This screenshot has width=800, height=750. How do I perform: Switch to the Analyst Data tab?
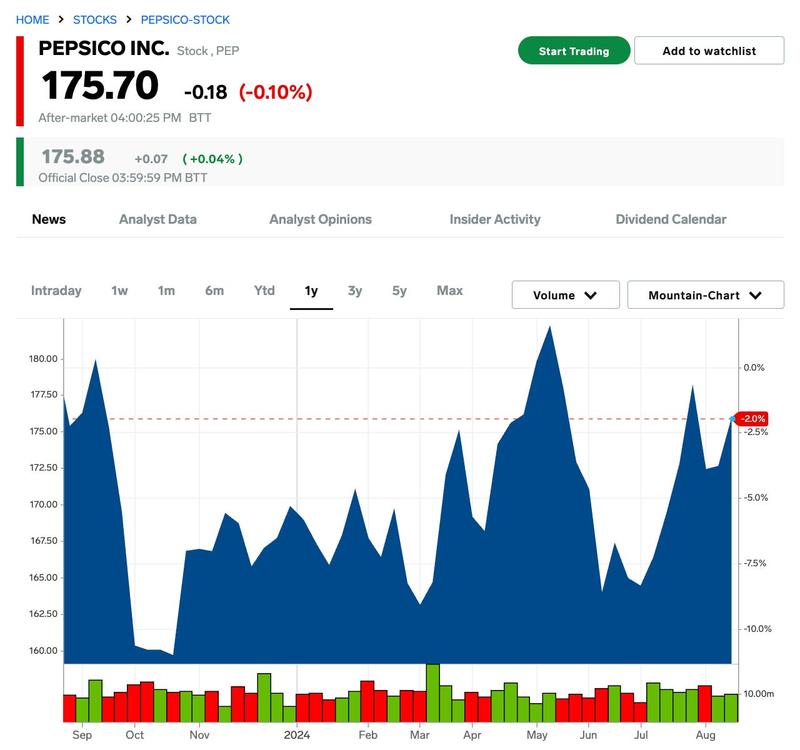158,219
